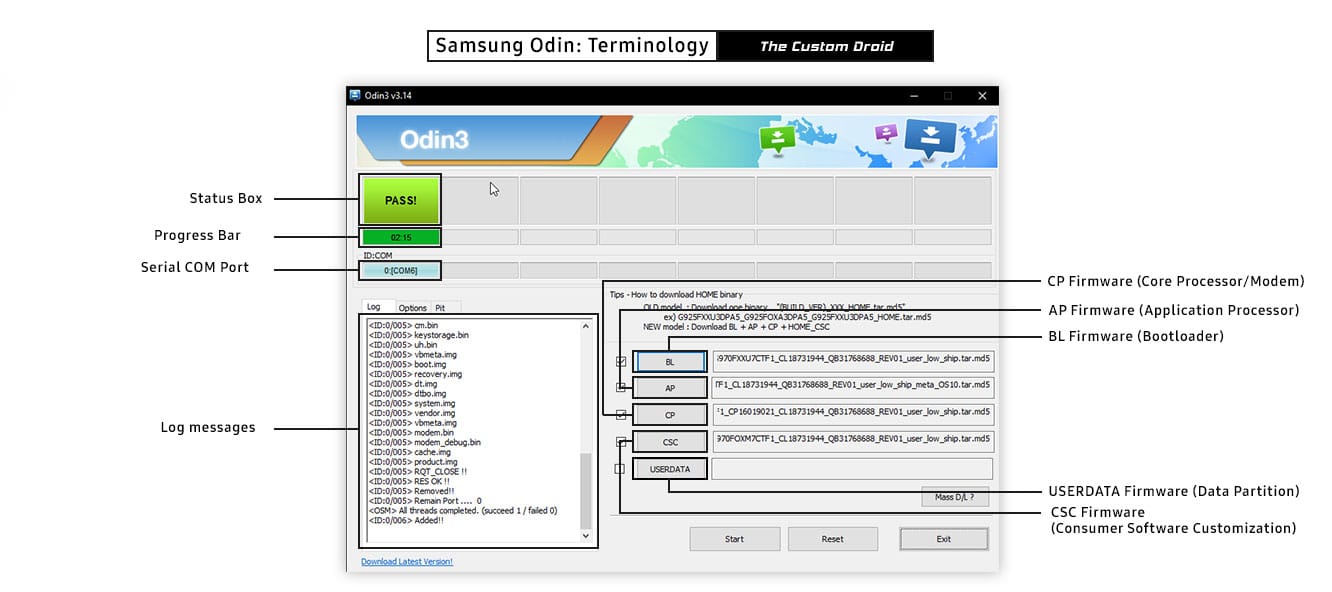The height and width of the screenshot is (592, 1332).
Task: Click the Odin3 app icon in title bar
Action: 355,96
